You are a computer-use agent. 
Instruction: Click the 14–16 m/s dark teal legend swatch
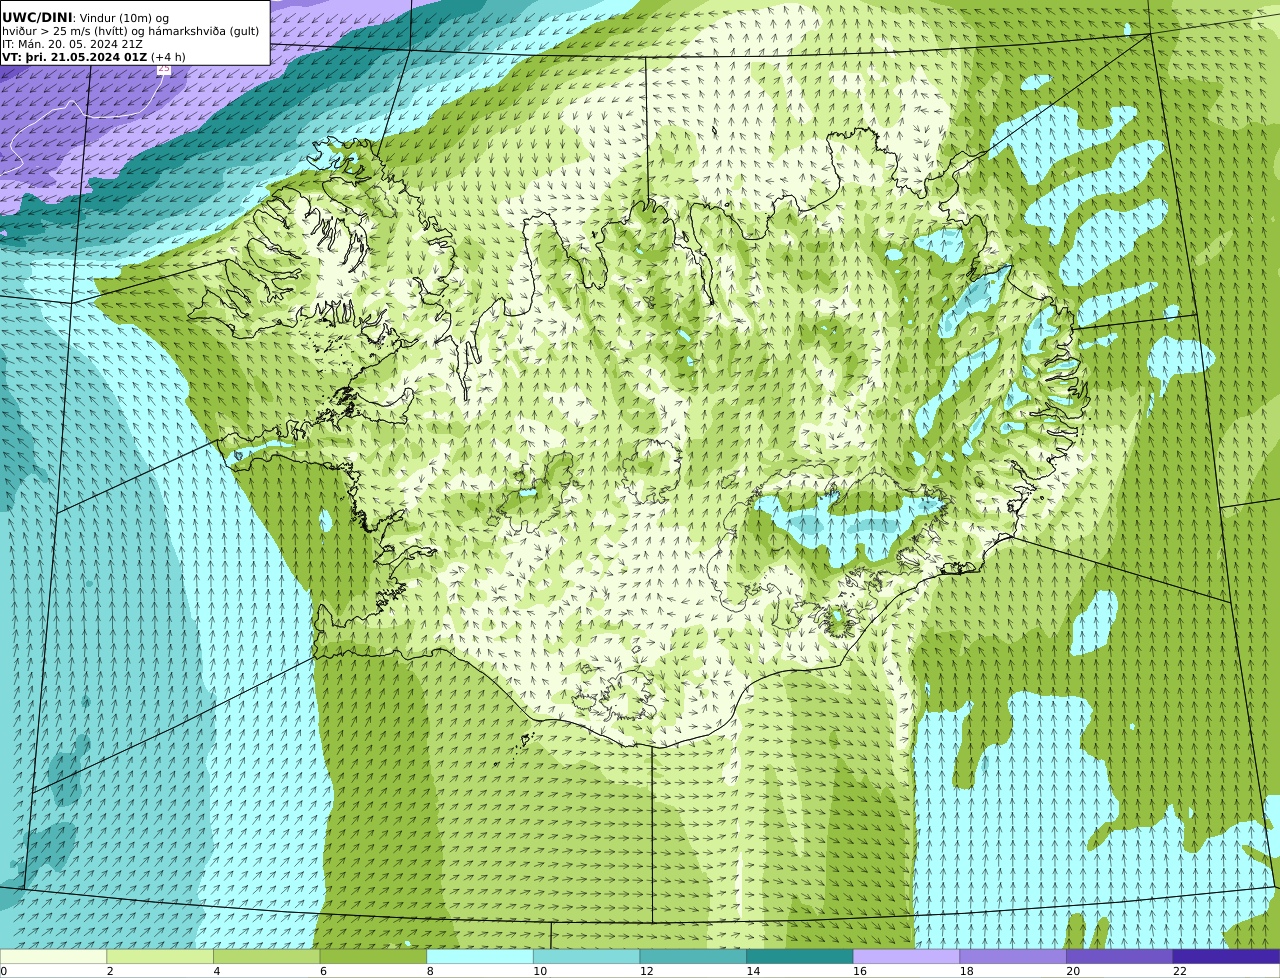[800, 956]
